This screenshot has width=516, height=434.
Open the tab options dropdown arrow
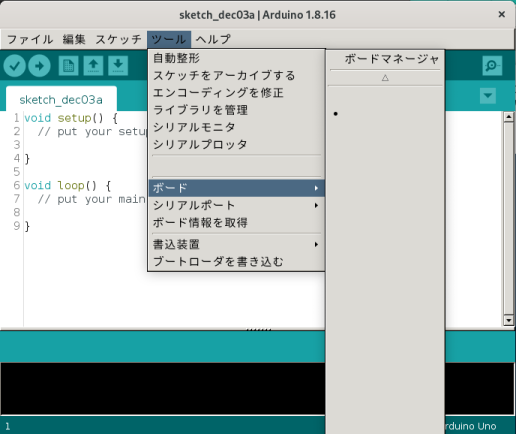pos(488,96)
